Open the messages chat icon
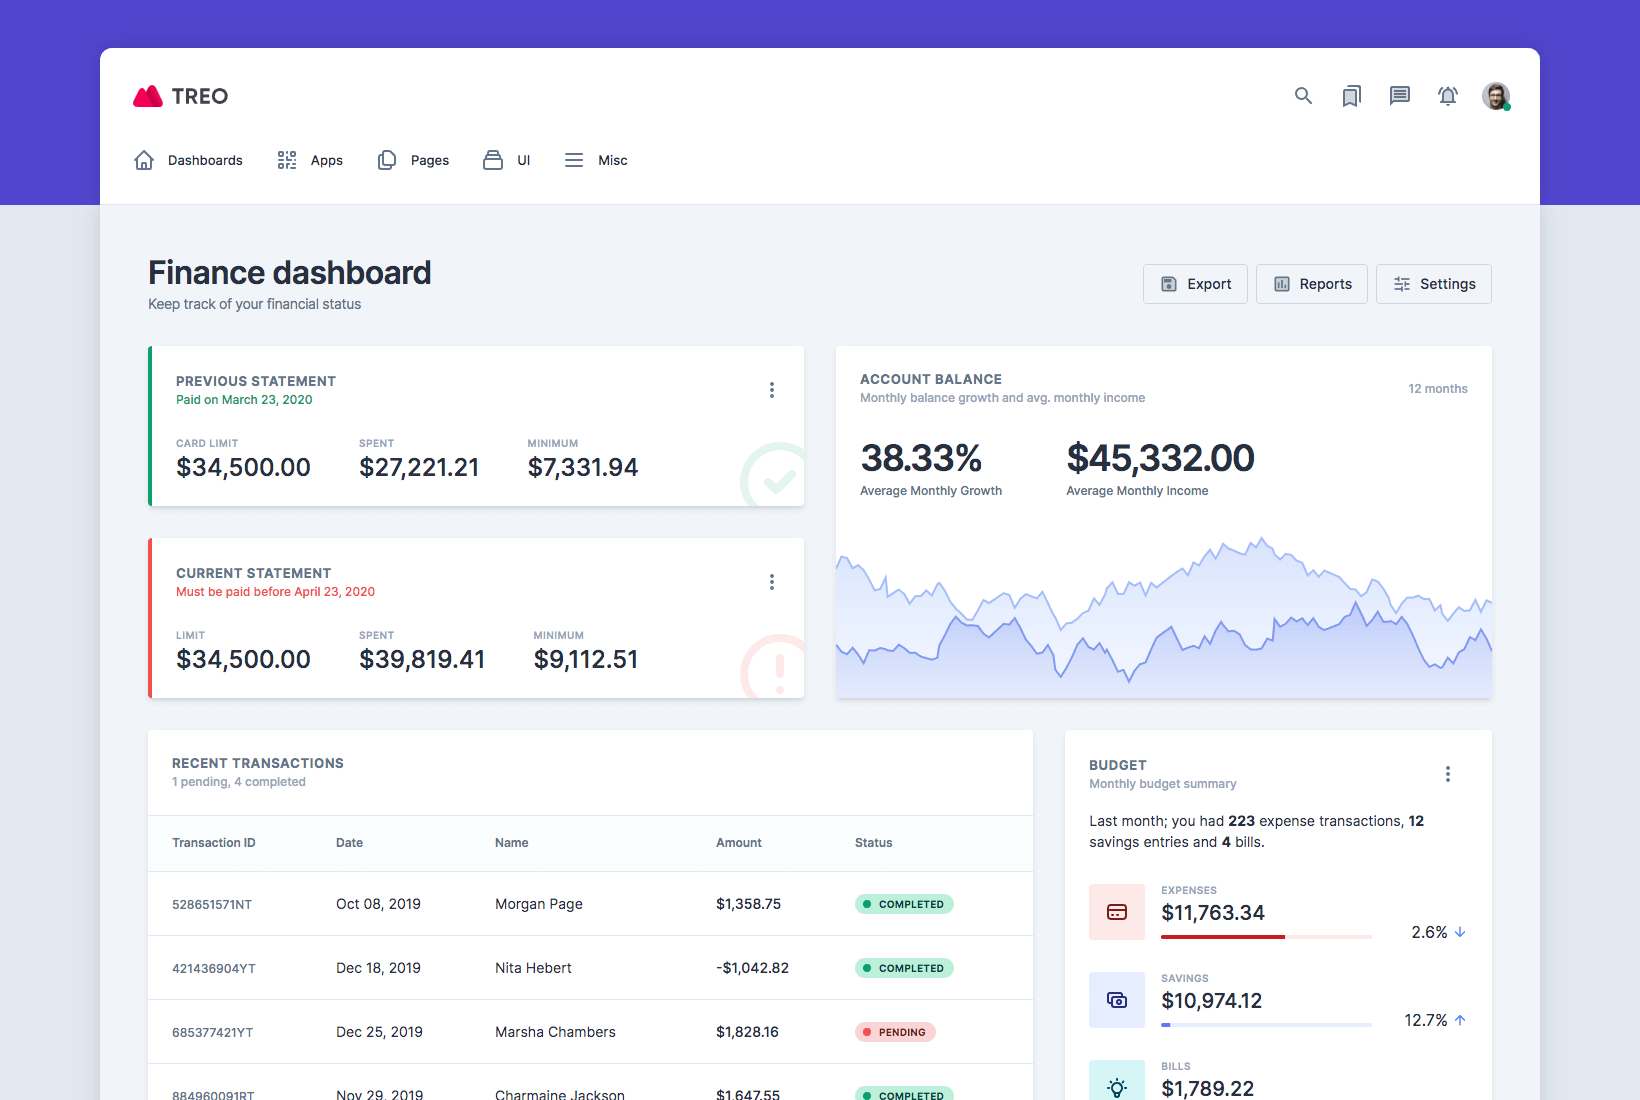This screenshot has height=1100, width=1640. [1399, 96]
